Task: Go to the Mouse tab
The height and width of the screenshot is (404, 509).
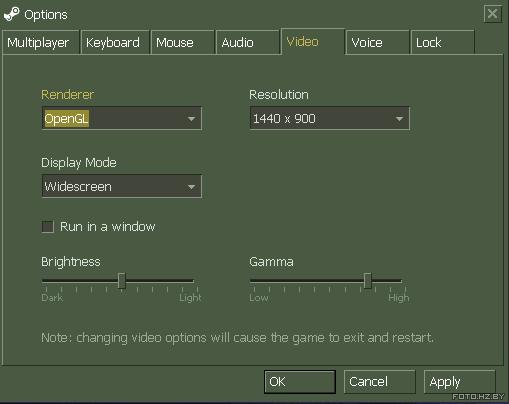Action: (x=182, y=42)
